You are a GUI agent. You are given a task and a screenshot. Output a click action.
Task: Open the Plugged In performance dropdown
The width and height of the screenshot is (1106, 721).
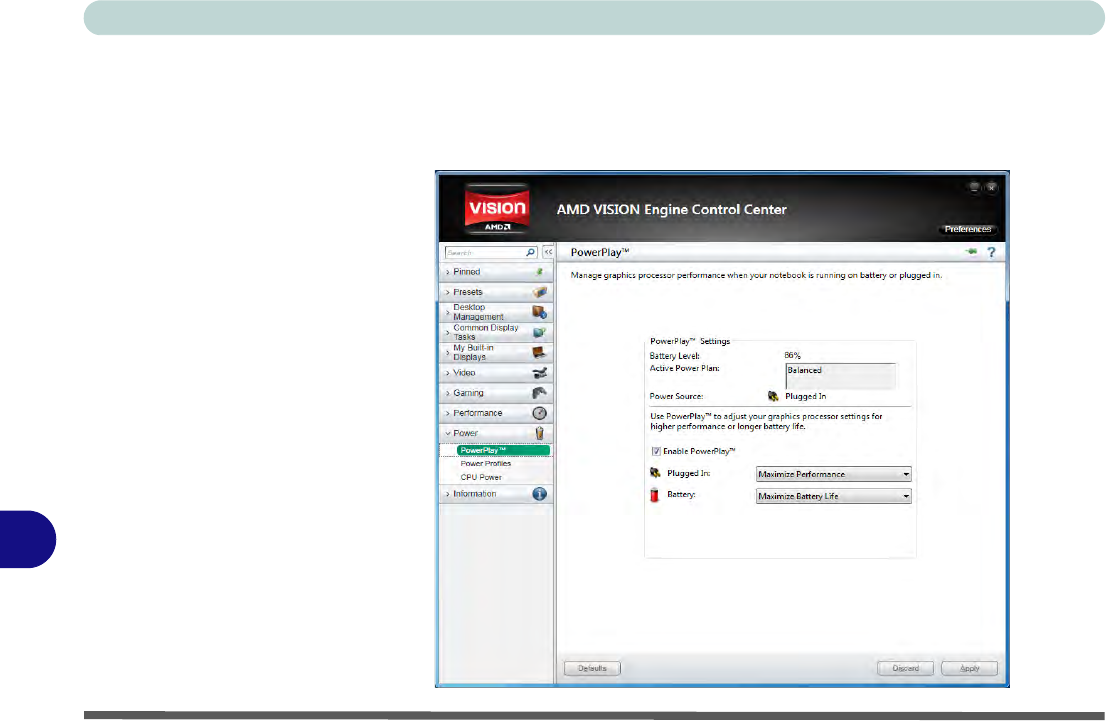(x=833, y=474)
